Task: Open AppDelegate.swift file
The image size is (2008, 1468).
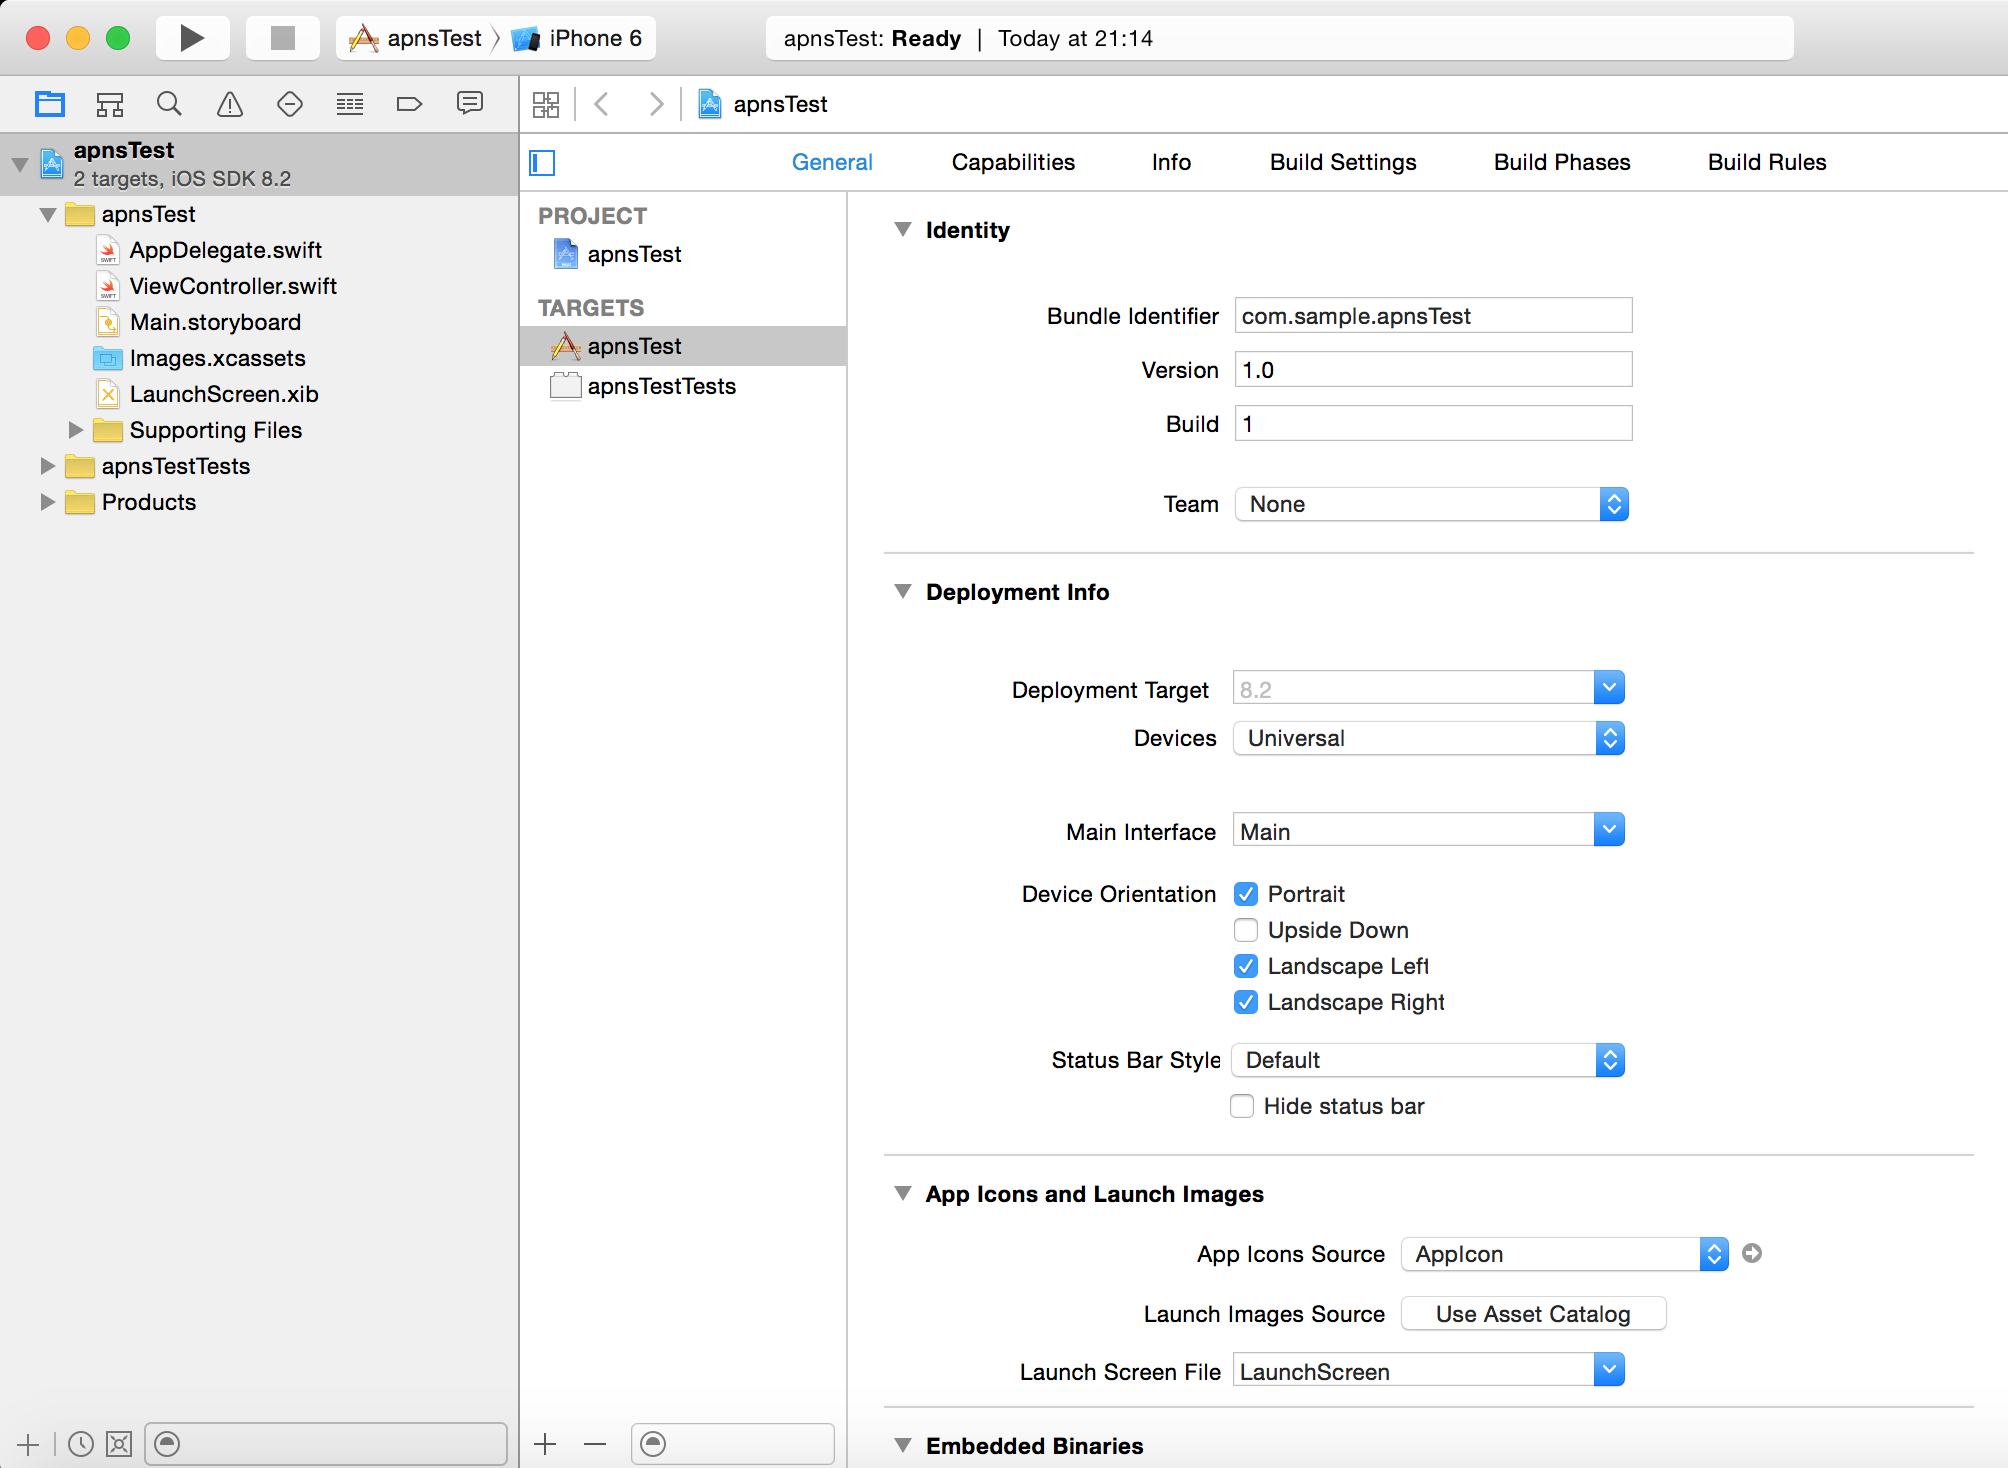Action: point(209,250)
